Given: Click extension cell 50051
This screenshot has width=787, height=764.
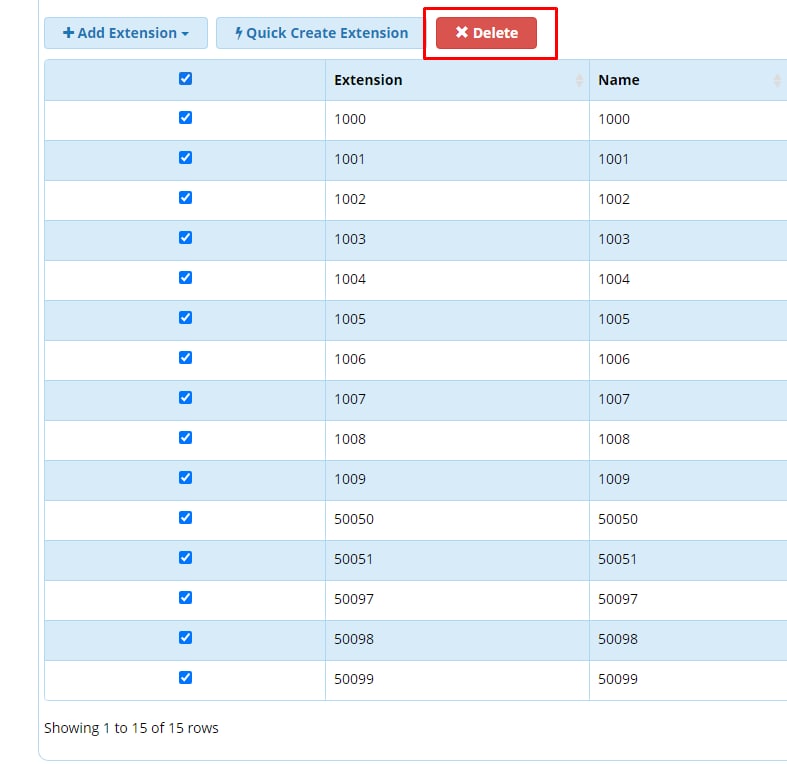Looking at the screenshot, I should 457,560.
